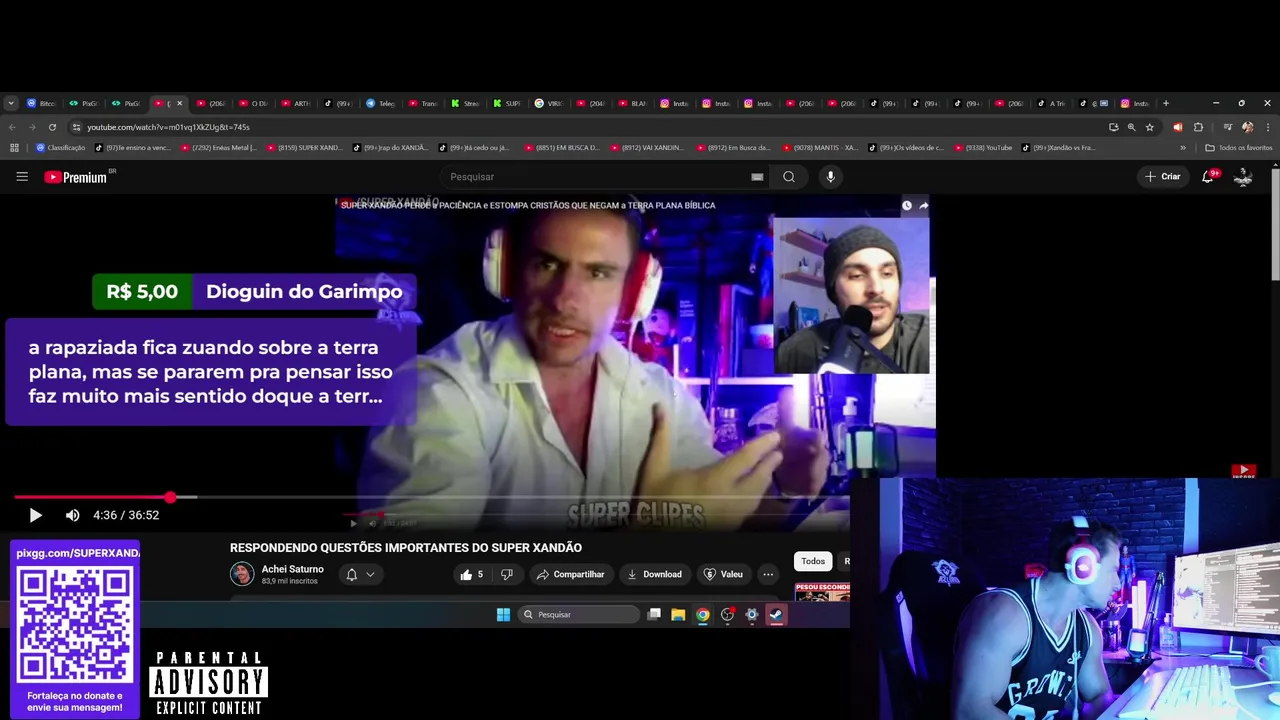Open the EM BUSCA D... bookmark
Image resolution: width=1280 pixels, height=720 pixels.
point(560,148)
